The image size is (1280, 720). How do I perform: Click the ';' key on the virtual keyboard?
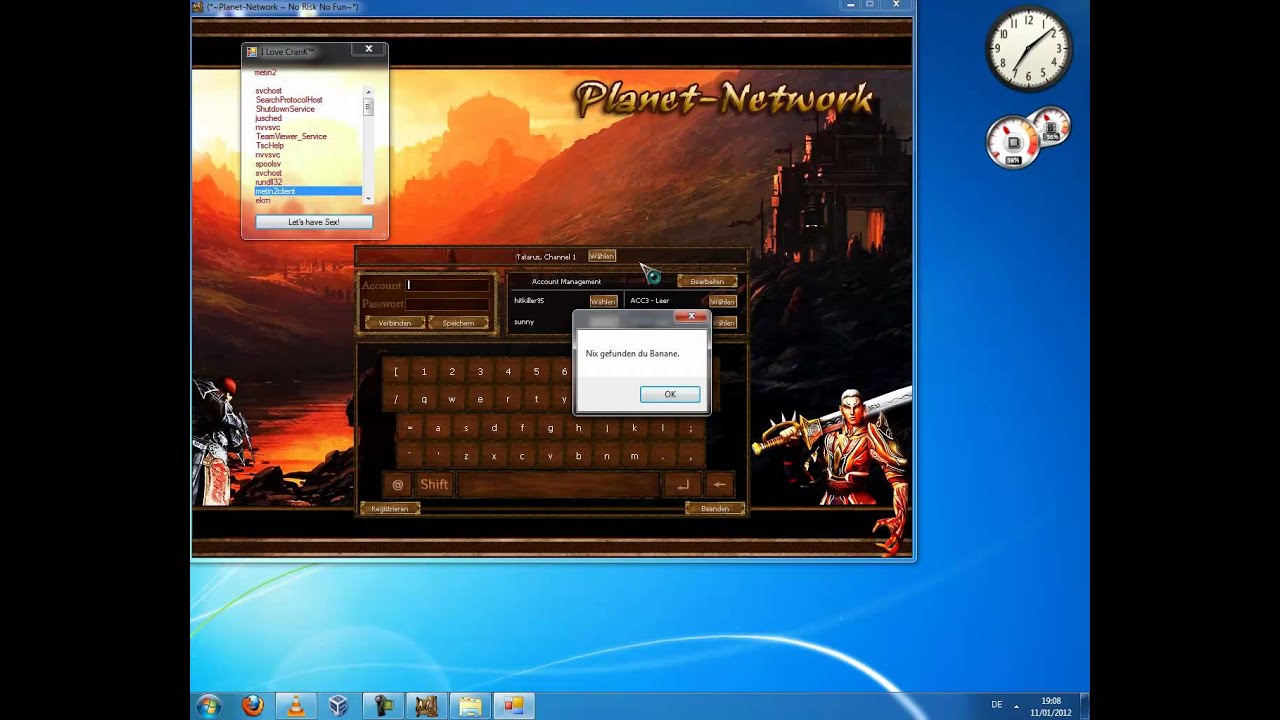coord(690,427)
